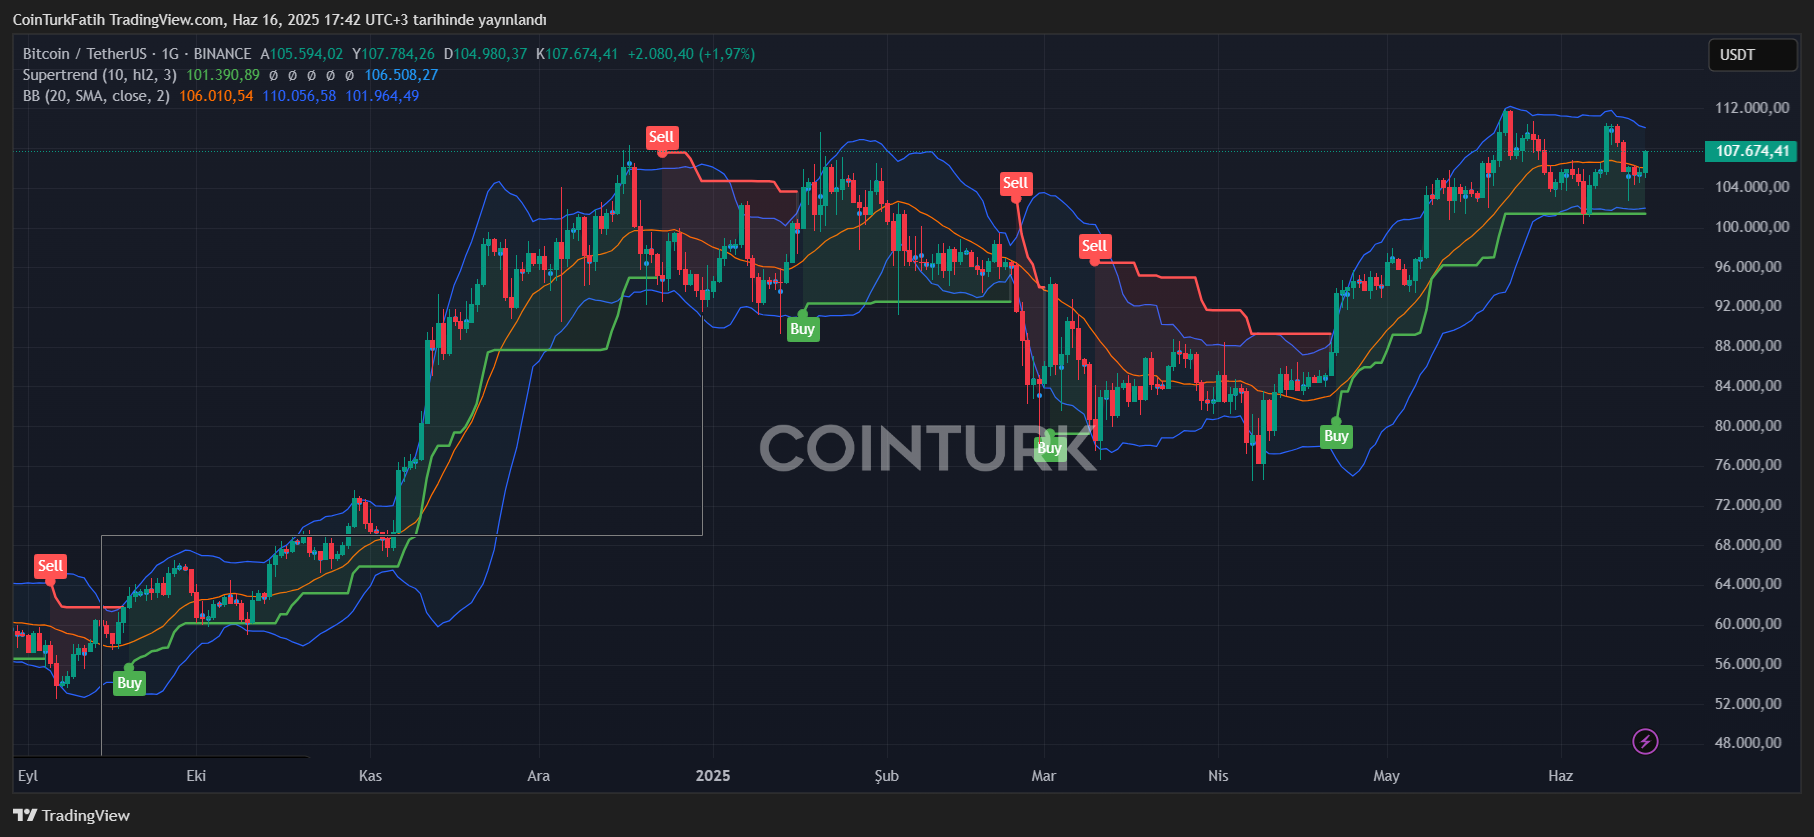Image resolution: width=1814 pixels, height=837 pixels.
Task: Click the Sell signal just before Mar
Action: 1015,183
